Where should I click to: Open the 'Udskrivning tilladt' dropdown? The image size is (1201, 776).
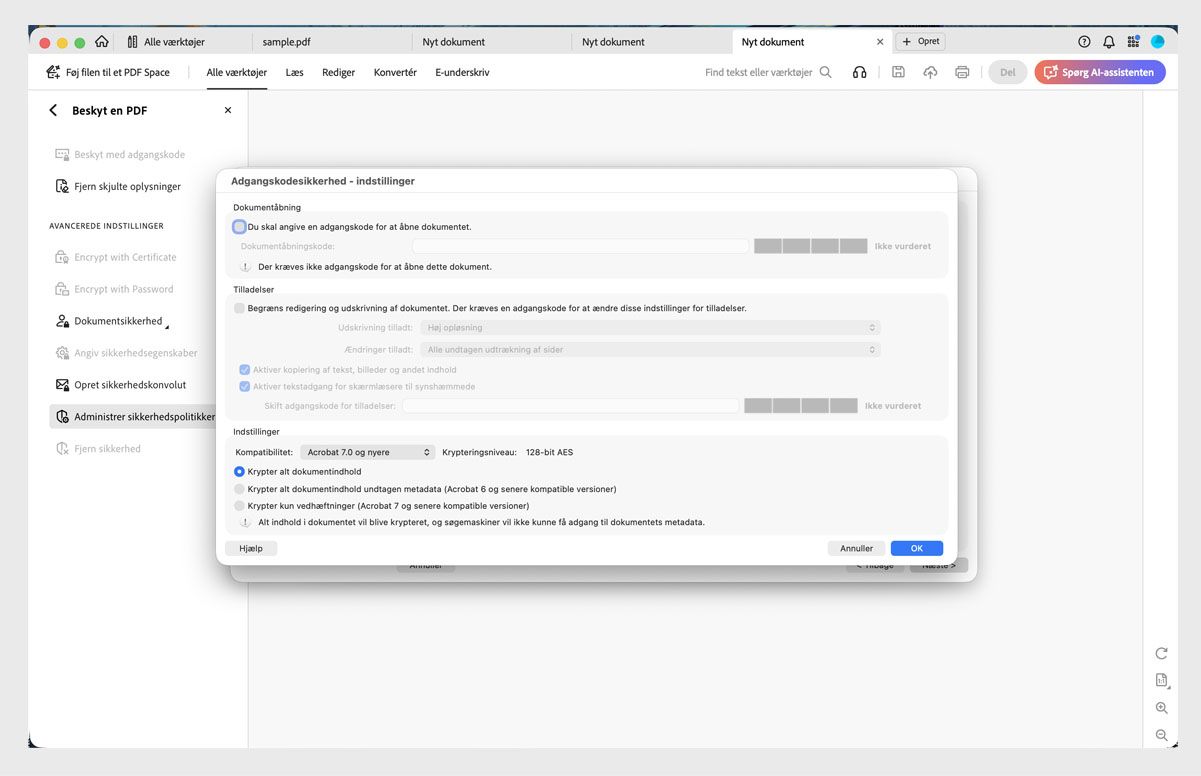click(x=650, y=327)
